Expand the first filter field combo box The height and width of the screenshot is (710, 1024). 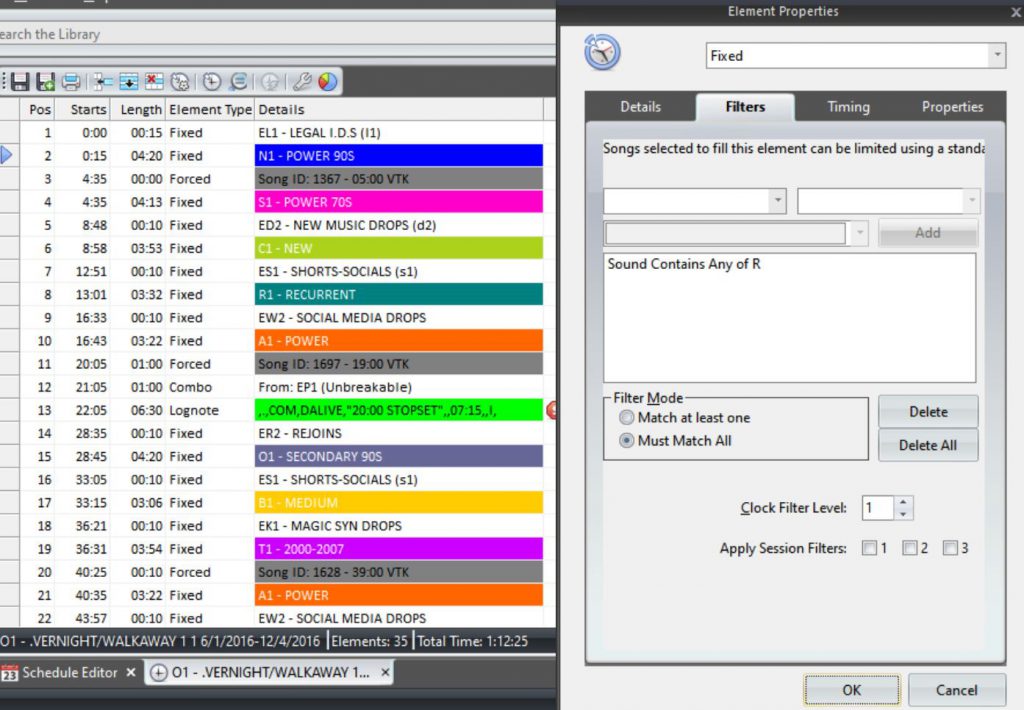777,200
